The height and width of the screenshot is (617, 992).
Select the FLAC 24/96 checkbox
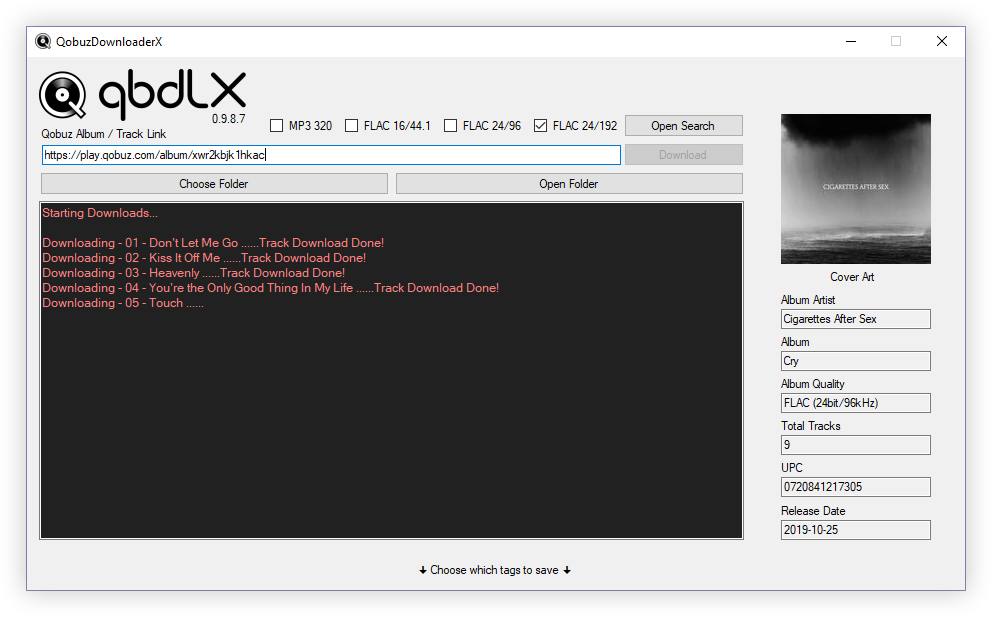[x=451, y=126]
